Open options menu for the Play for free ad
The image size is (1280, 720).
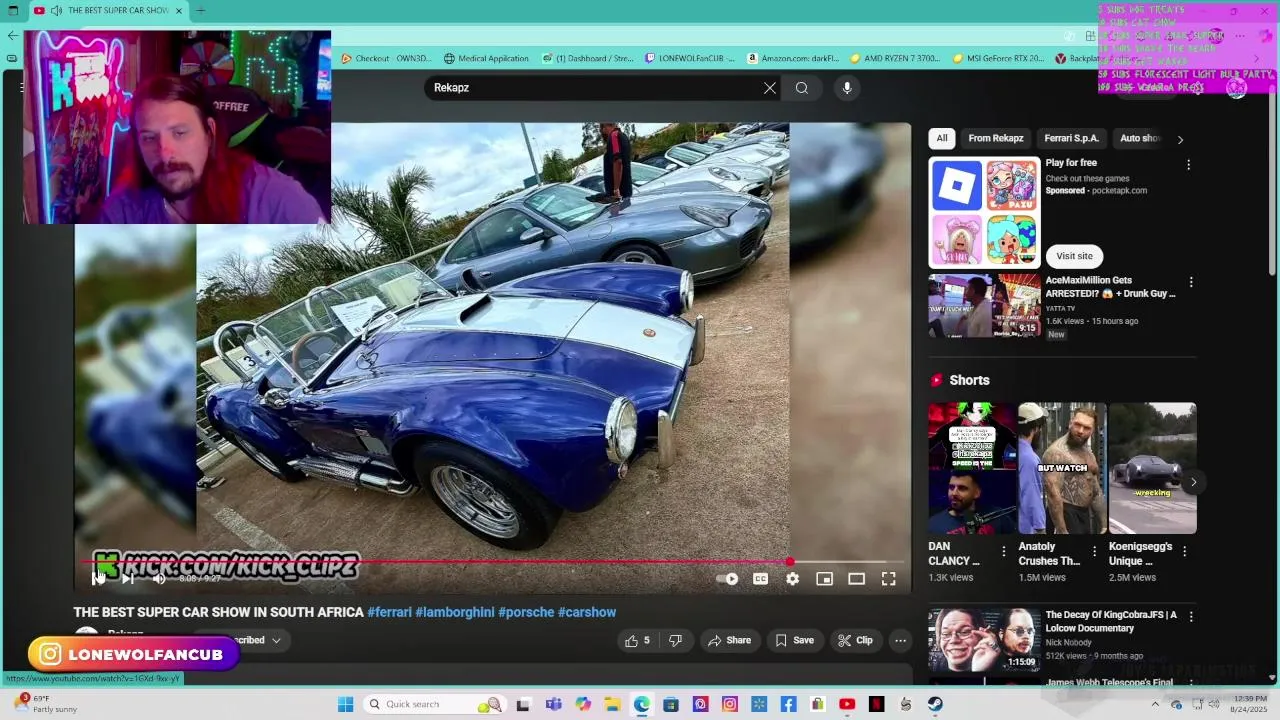[1188, 165]
